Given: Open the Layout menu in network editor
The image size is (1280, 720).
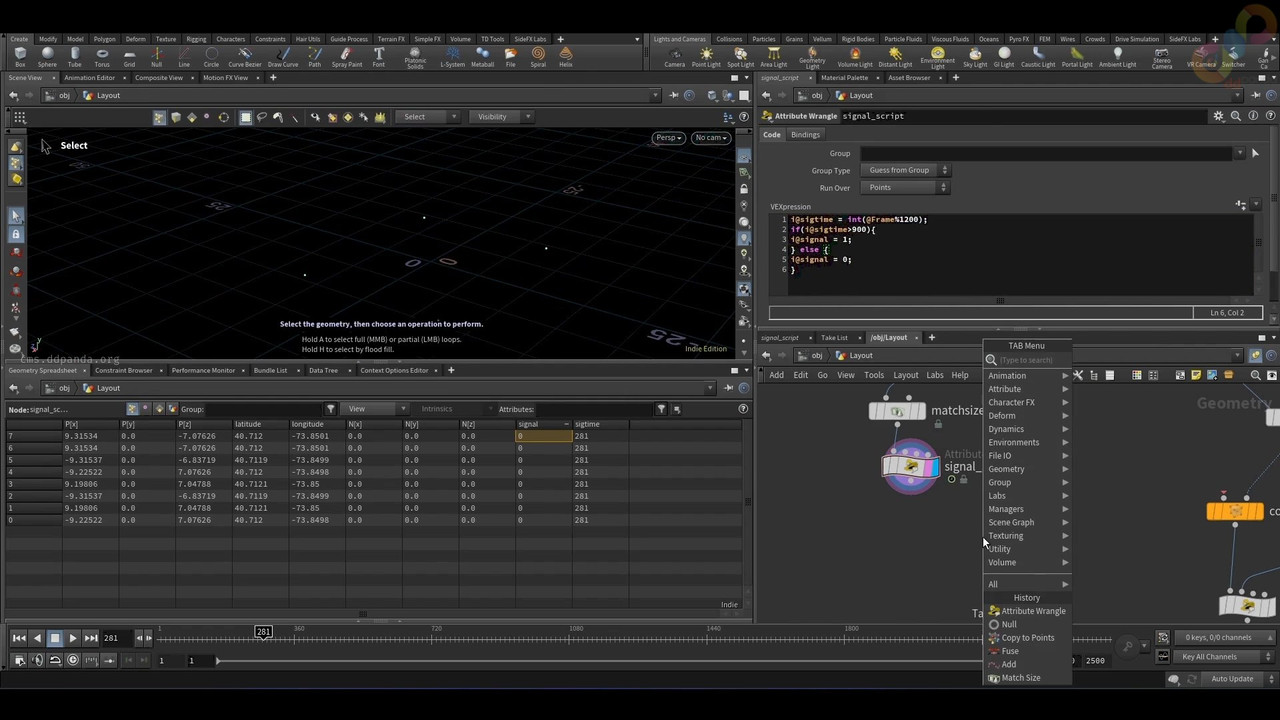Looking at the screenshot, I should [x=906, y=375].
